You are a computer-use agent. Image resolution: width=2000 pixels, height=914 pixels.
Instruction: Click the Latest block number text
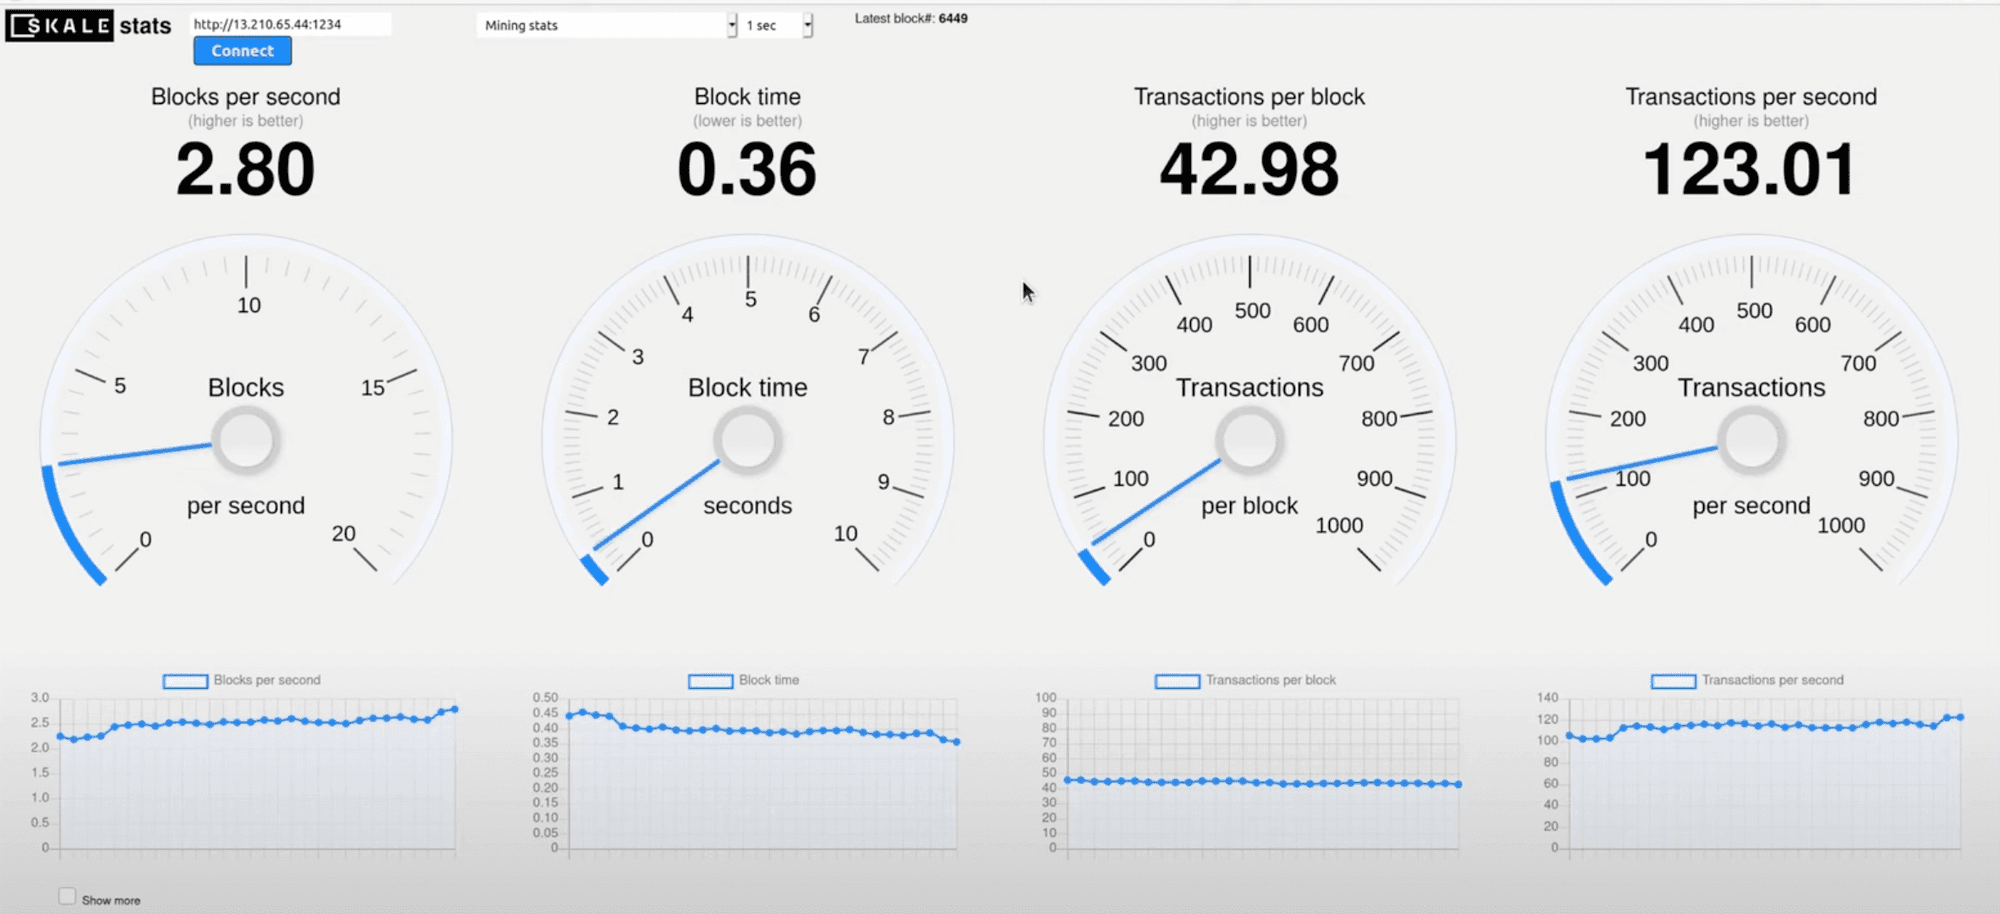coord(910,18)
